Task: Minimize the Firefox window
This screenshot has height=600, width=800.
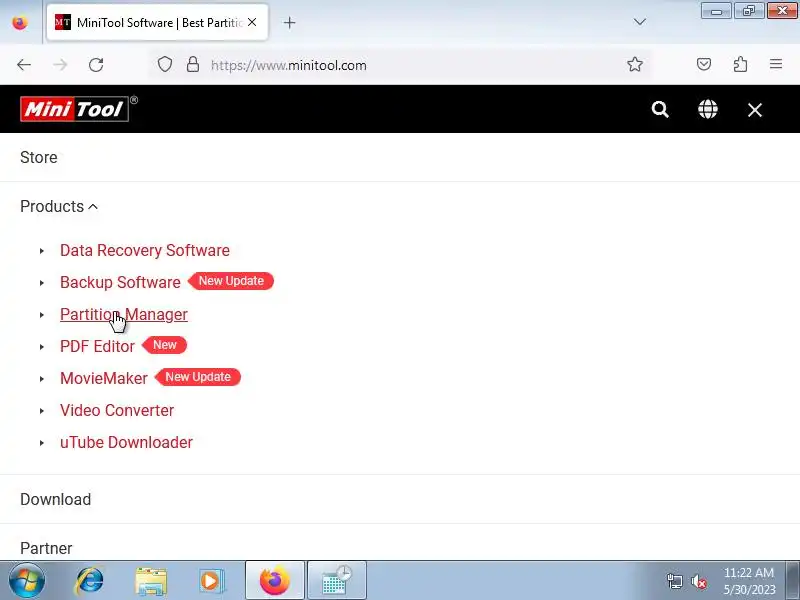Action: [x=716, y=11]
